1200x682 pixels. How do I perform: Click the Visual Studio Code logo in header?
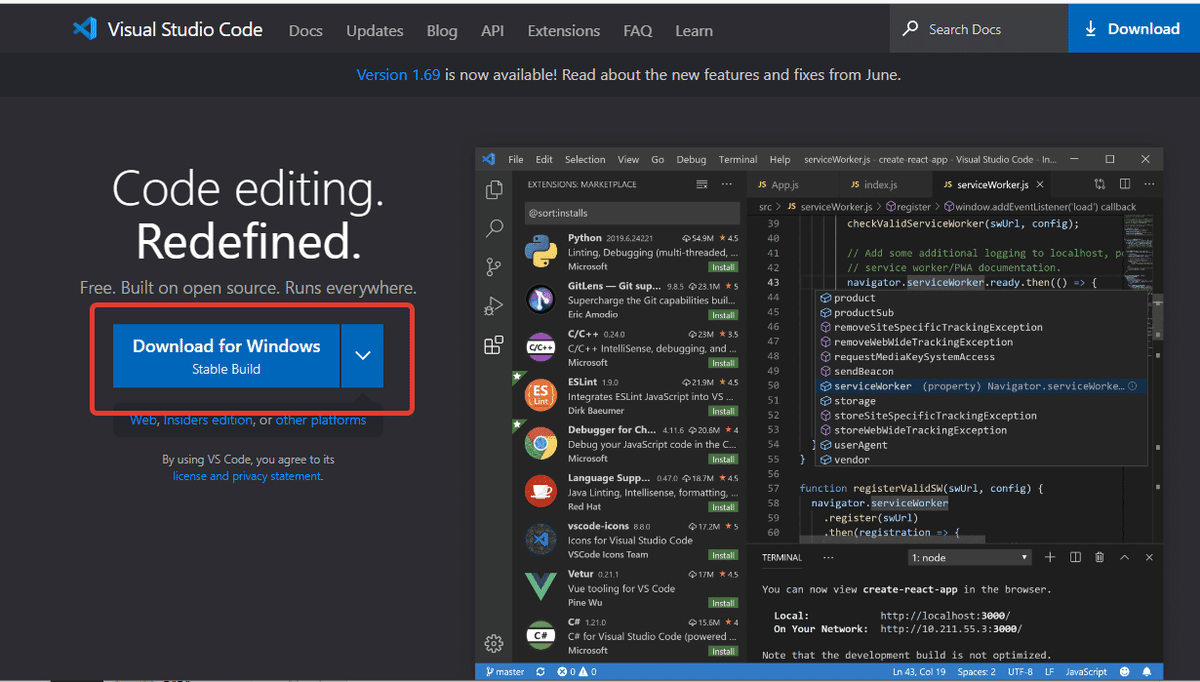click(84, 29)
